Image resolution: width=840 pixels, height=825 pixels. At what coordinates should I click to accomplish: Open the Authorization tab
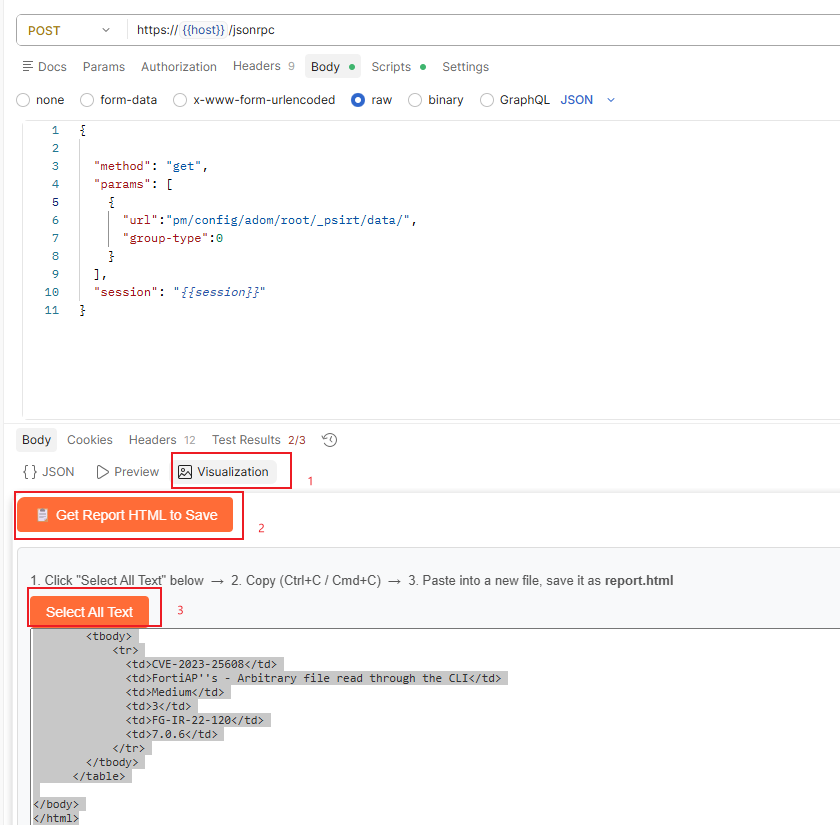179,66
